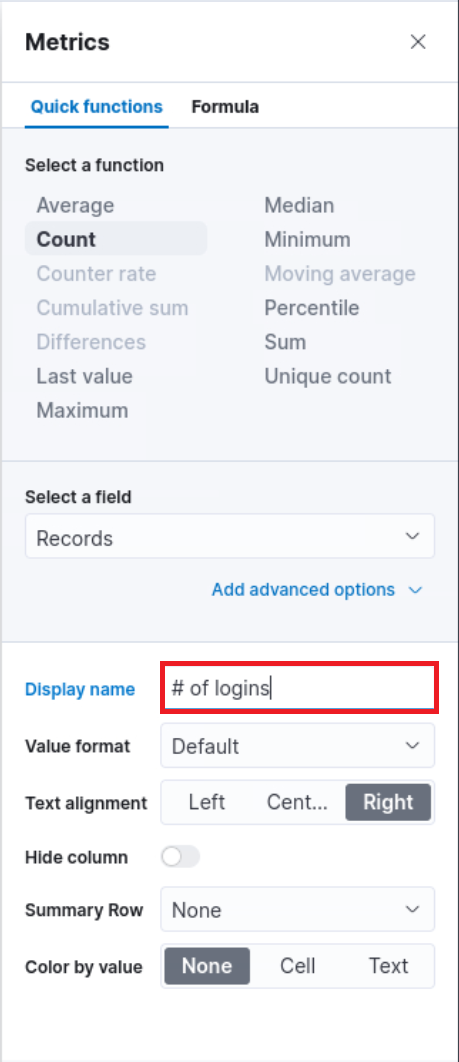The image size is (459, 1062).
Task: Switch to the Quick functions tab
Action: click(97, 107)
